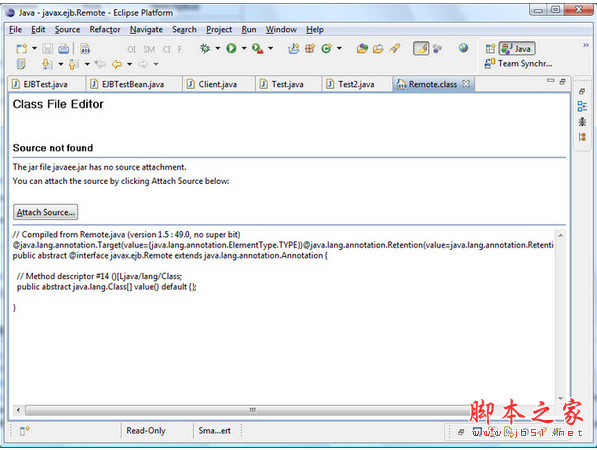Viewport: 597px width, 450px height.
Task: Open the Run dropdown arrow
Action: point(244,48)
